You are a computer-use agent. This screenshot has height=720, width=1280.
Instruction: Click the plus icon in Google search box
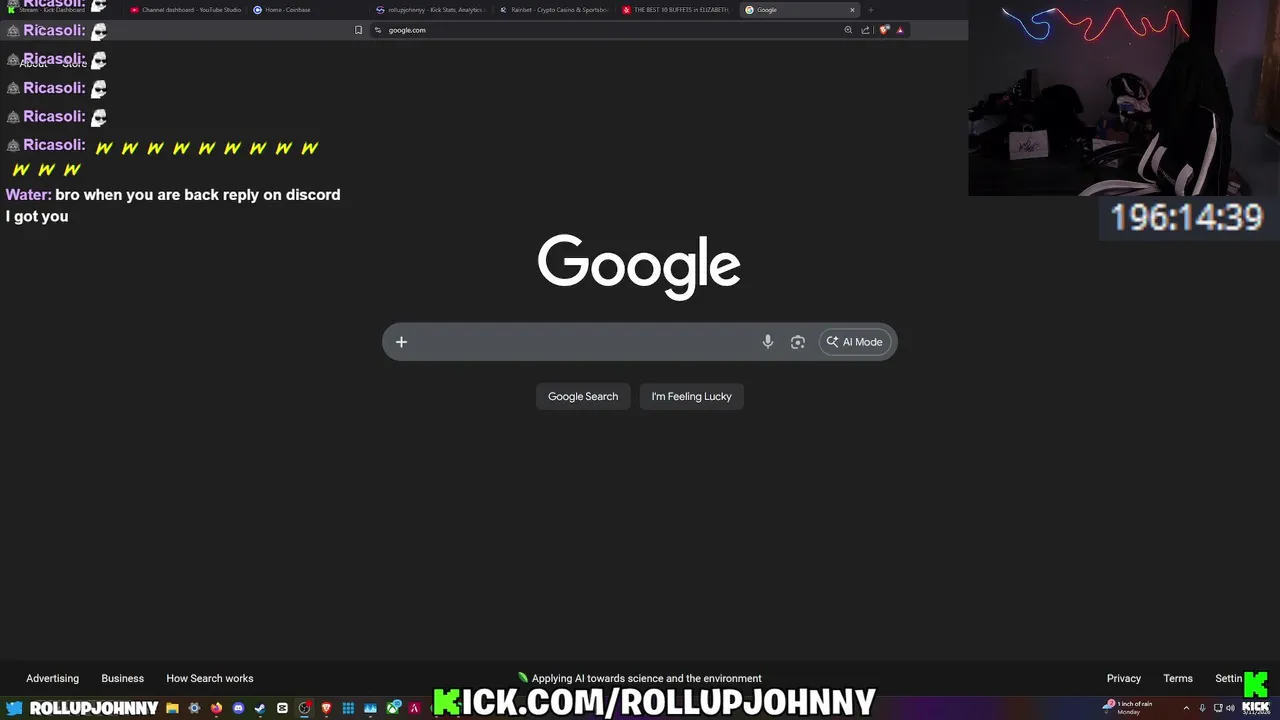401,342
